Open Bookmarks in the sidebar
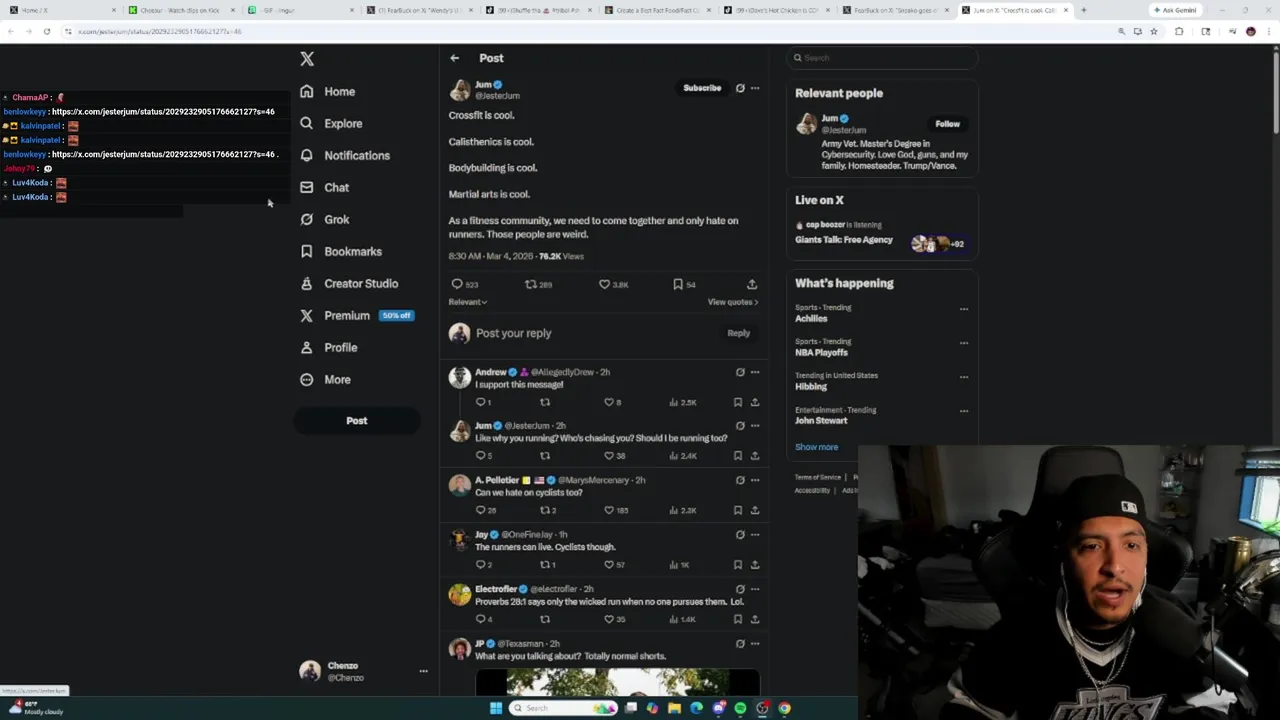 click(x=341, y=251)
